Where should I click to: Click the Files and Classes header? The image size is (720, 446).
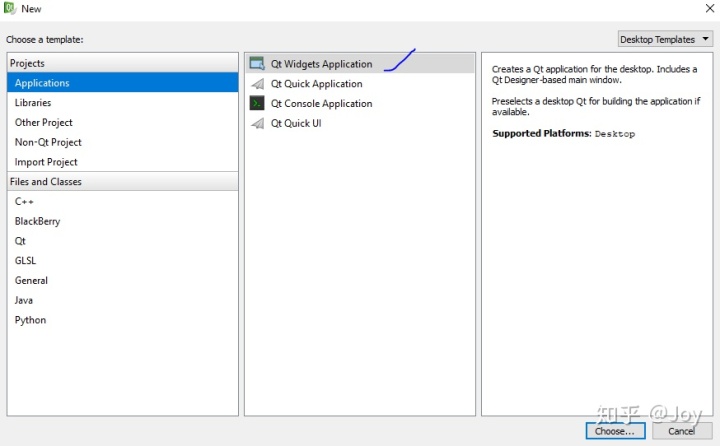pyautogui.click(x=123, y=181)
